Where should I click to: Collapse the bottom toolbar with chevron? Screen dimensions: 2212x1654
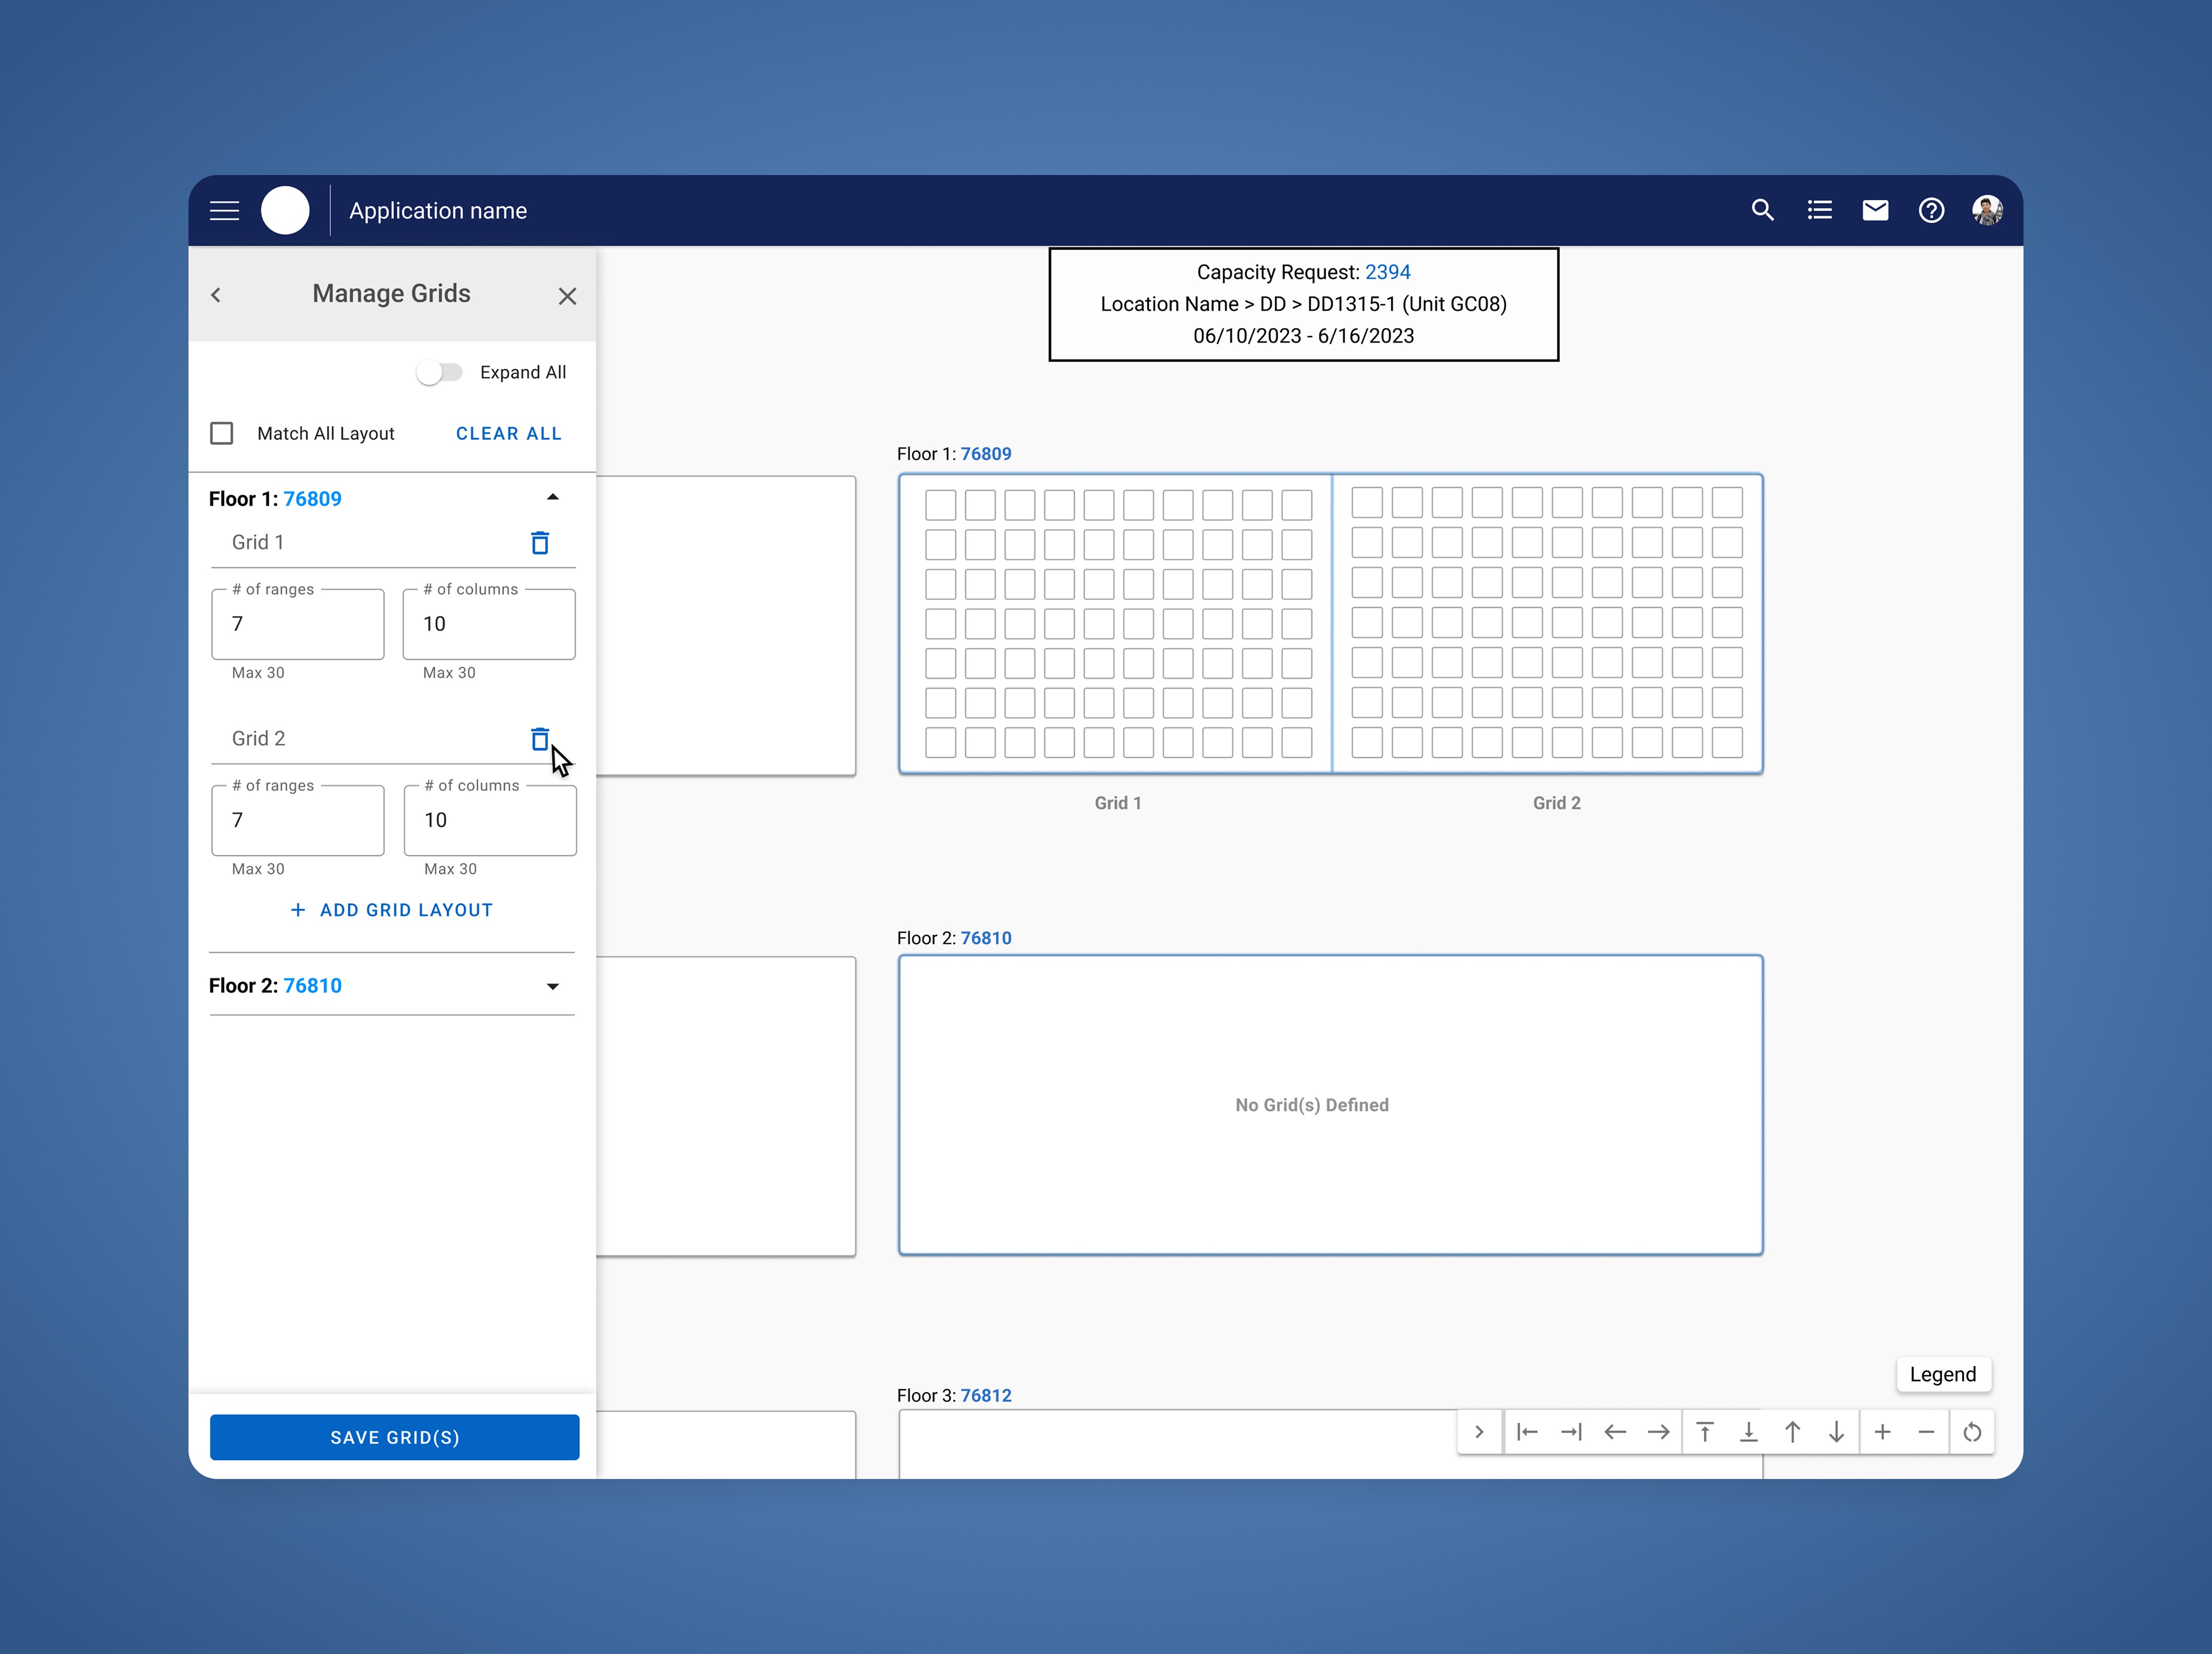(1479, 1432)
